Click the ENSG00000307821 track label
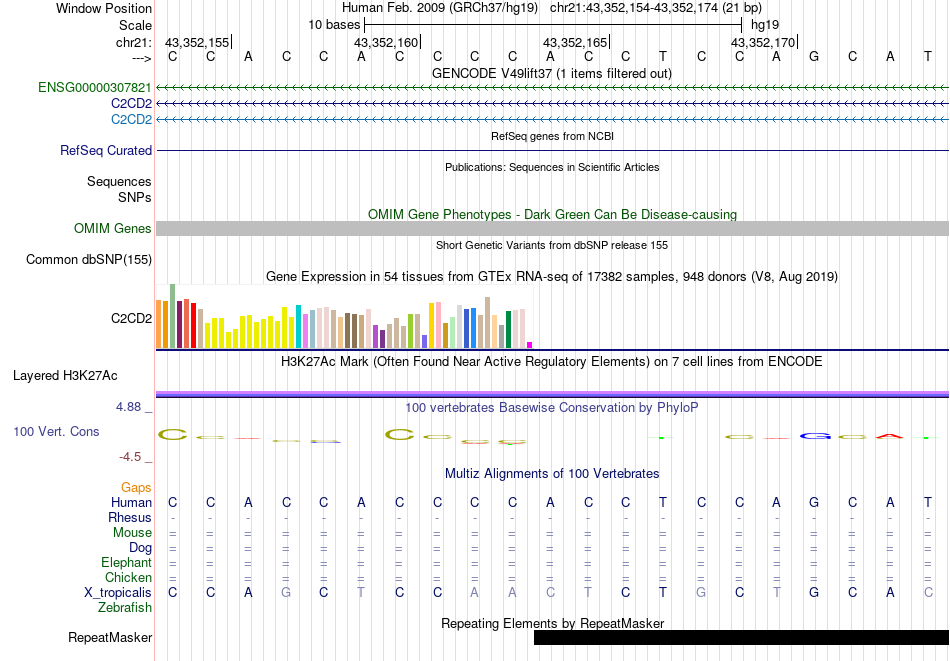The height and width of the screenshot is (661, 950). coord(95,88)
